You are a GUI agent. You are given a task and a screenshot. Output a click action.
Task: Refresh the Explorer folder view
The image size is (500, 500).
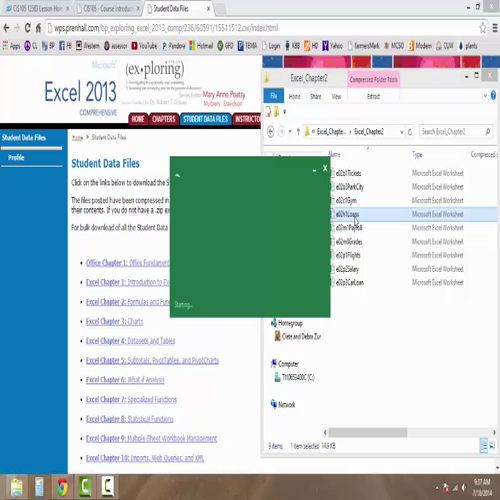(x=410, y=132)
